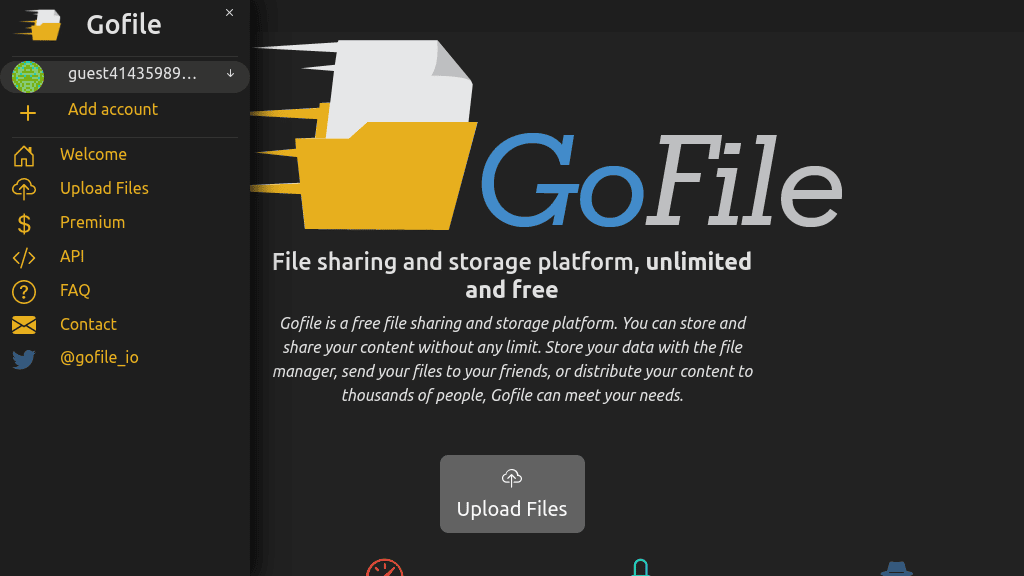
Task: Select Welcome in the sidebar menu
Action: coord(93,154)
